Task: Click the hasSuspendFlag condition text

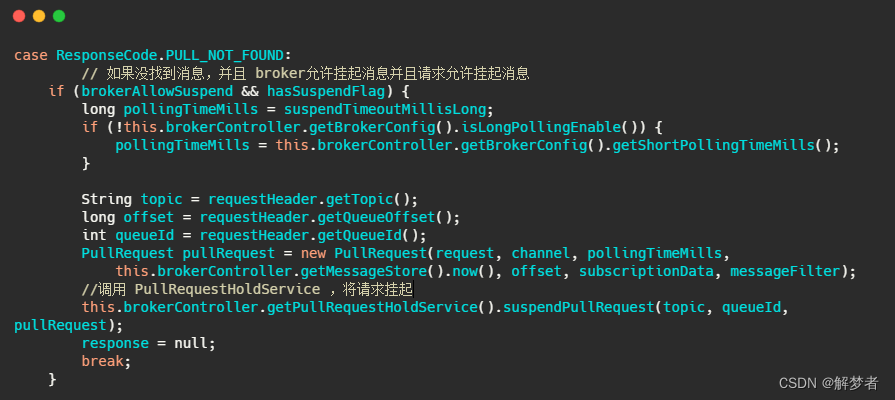Action: [x=326, y=91]
